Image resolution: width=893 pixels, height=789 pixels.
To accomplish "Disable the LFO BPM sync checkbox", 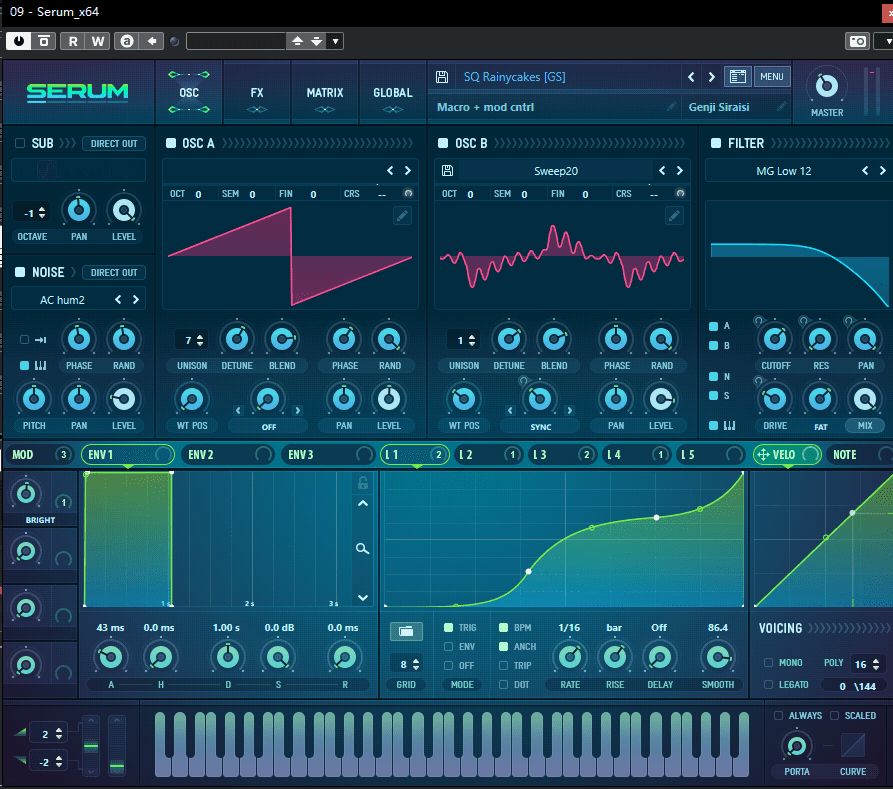I will (503, 628).
